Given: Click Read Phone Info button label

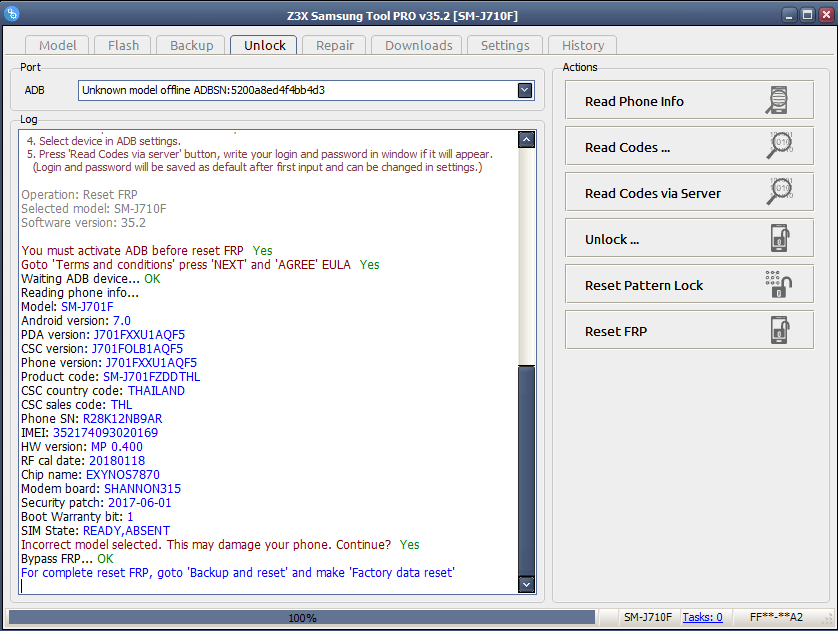Looking at the screenshot, I should click(634, 101).
